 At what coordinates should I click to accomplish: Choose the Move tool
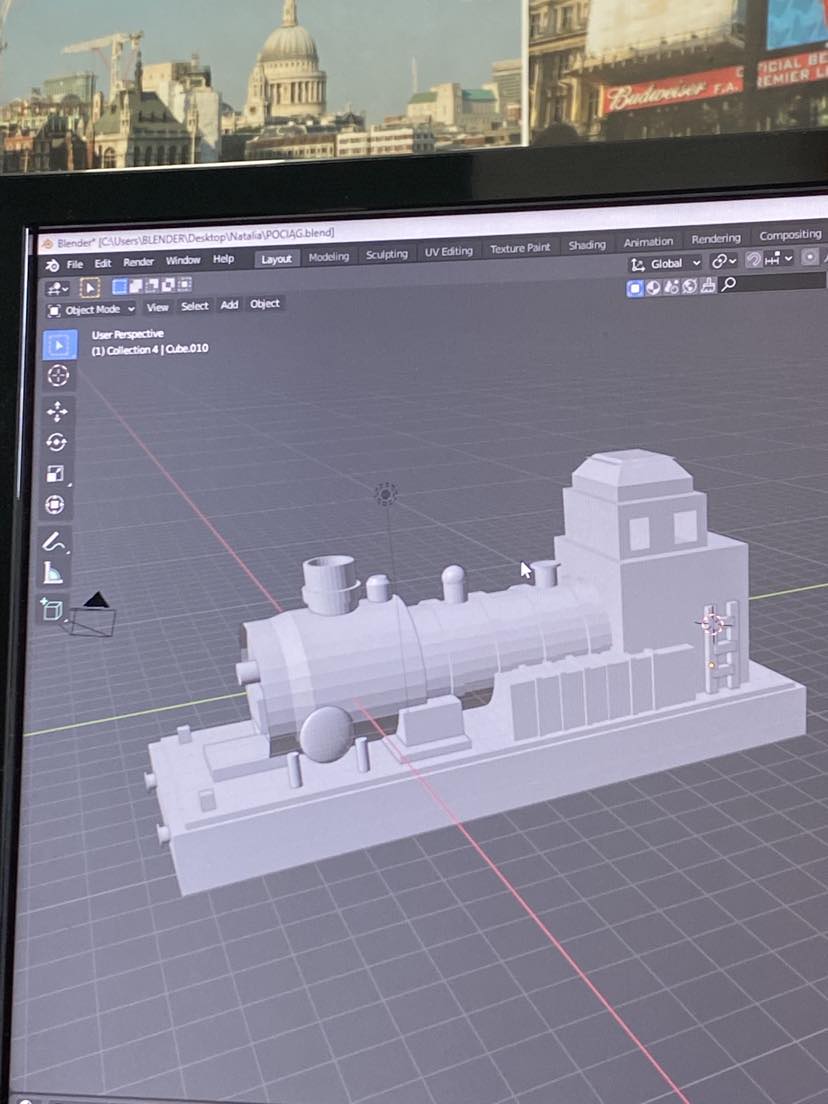(57, 411)
